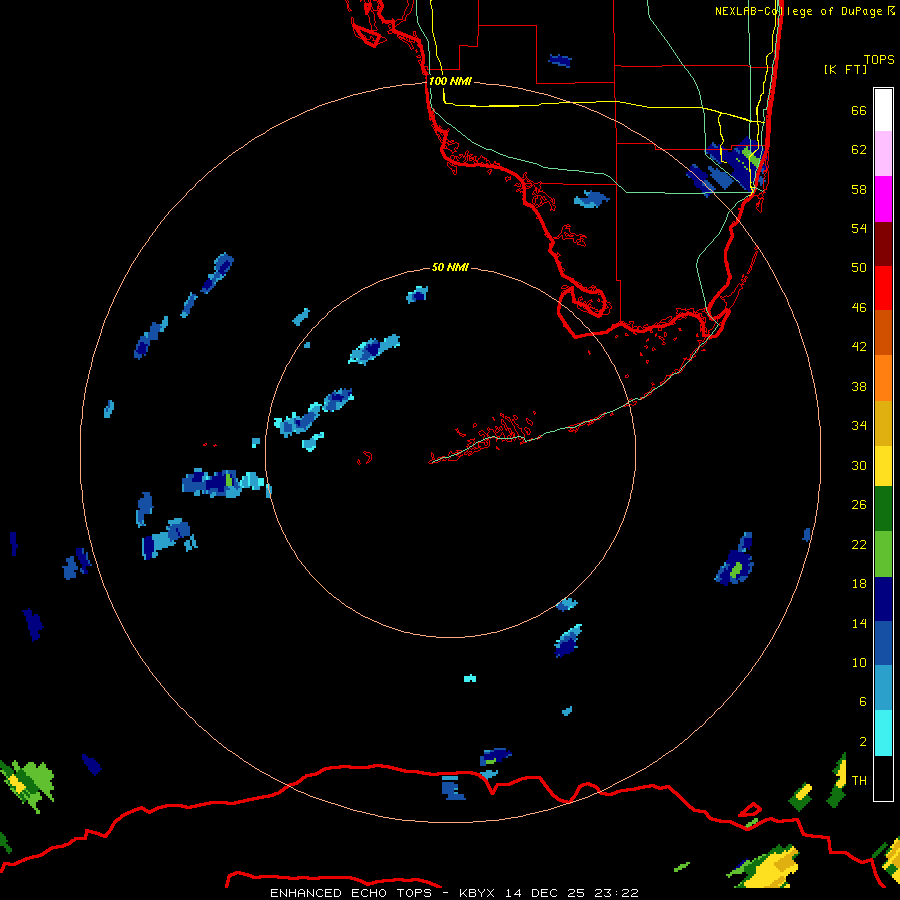Click the '50 NMI' range ring label
900x900 pixels.
coord(450,267)
